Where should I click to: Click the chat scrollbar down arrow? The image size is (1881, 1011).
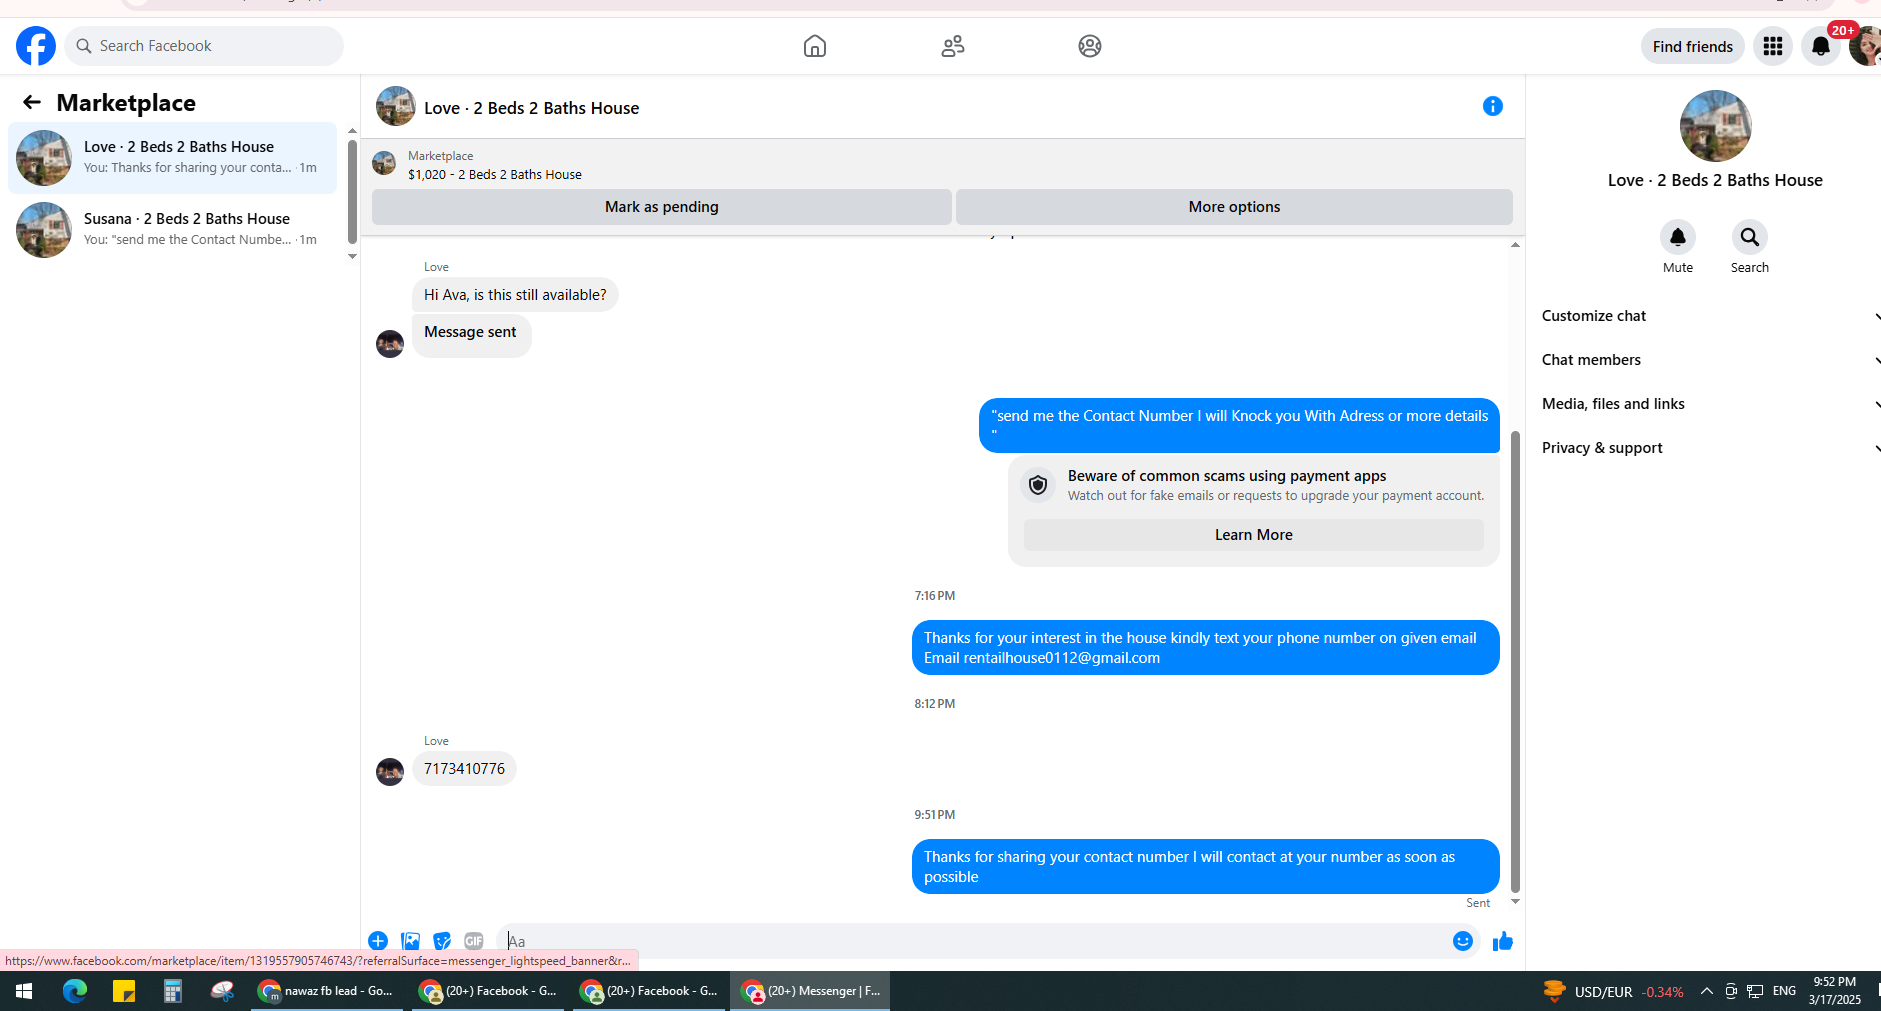[1515, 902]
